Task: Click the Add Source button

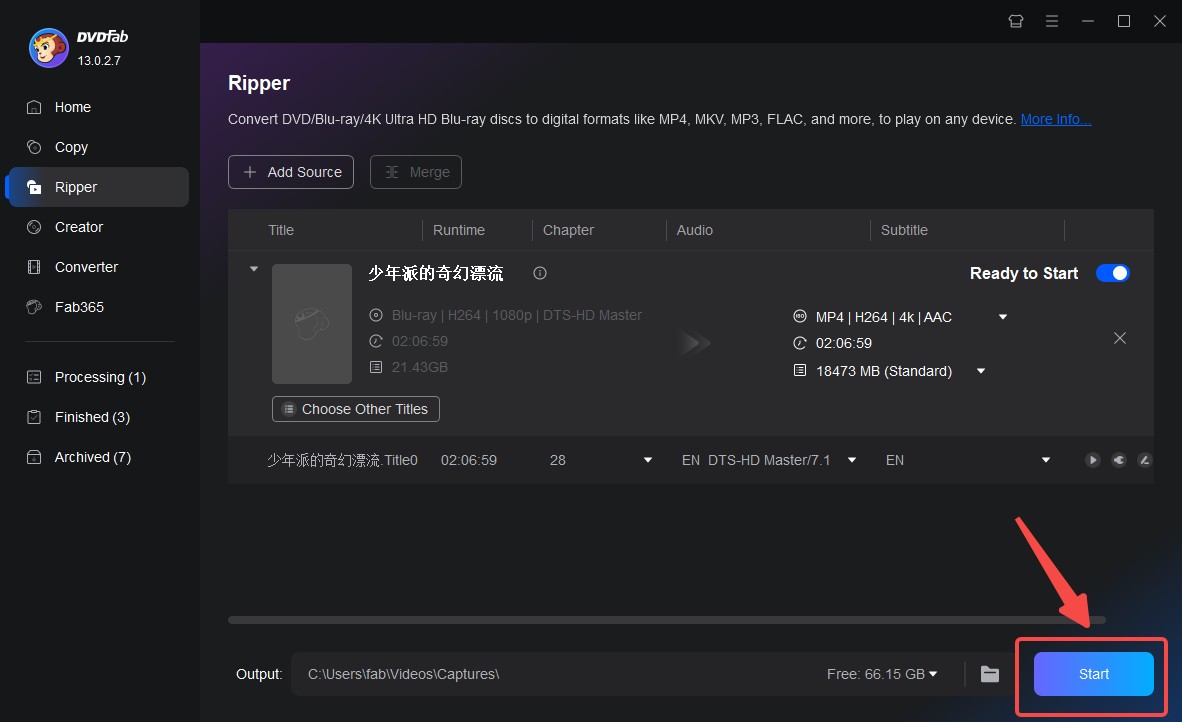Action: [x=291, y=172]
